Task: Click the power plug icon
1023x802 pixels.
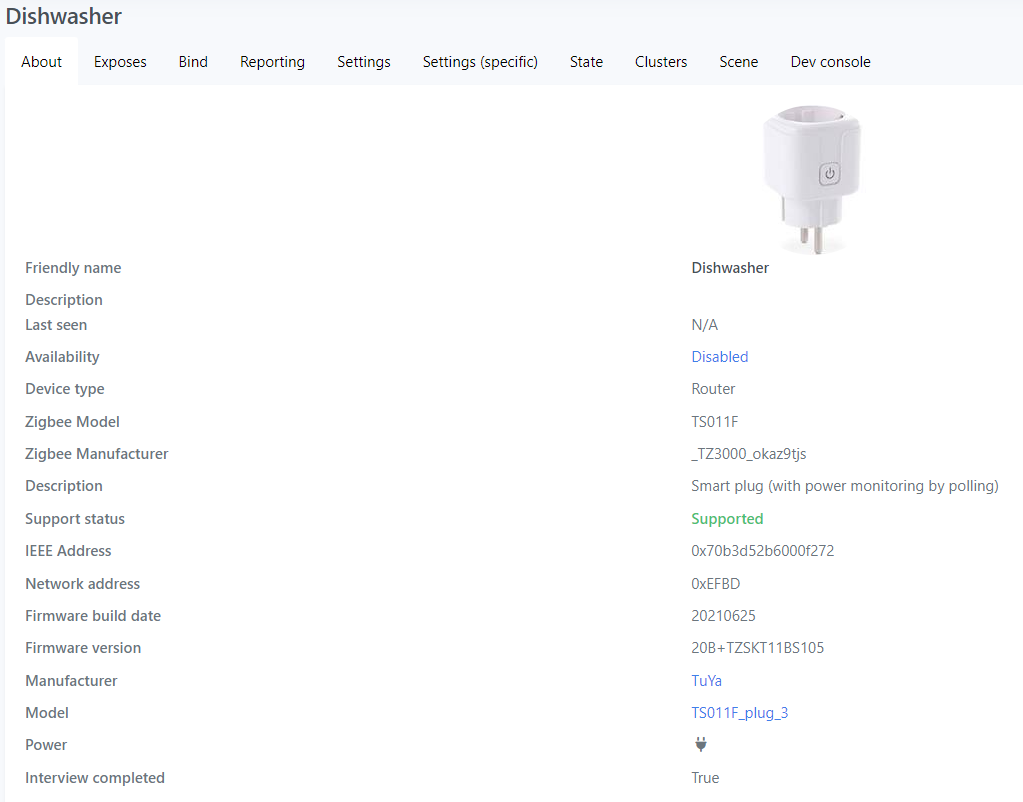Action: pyautogui.click(x=700, y=744)
